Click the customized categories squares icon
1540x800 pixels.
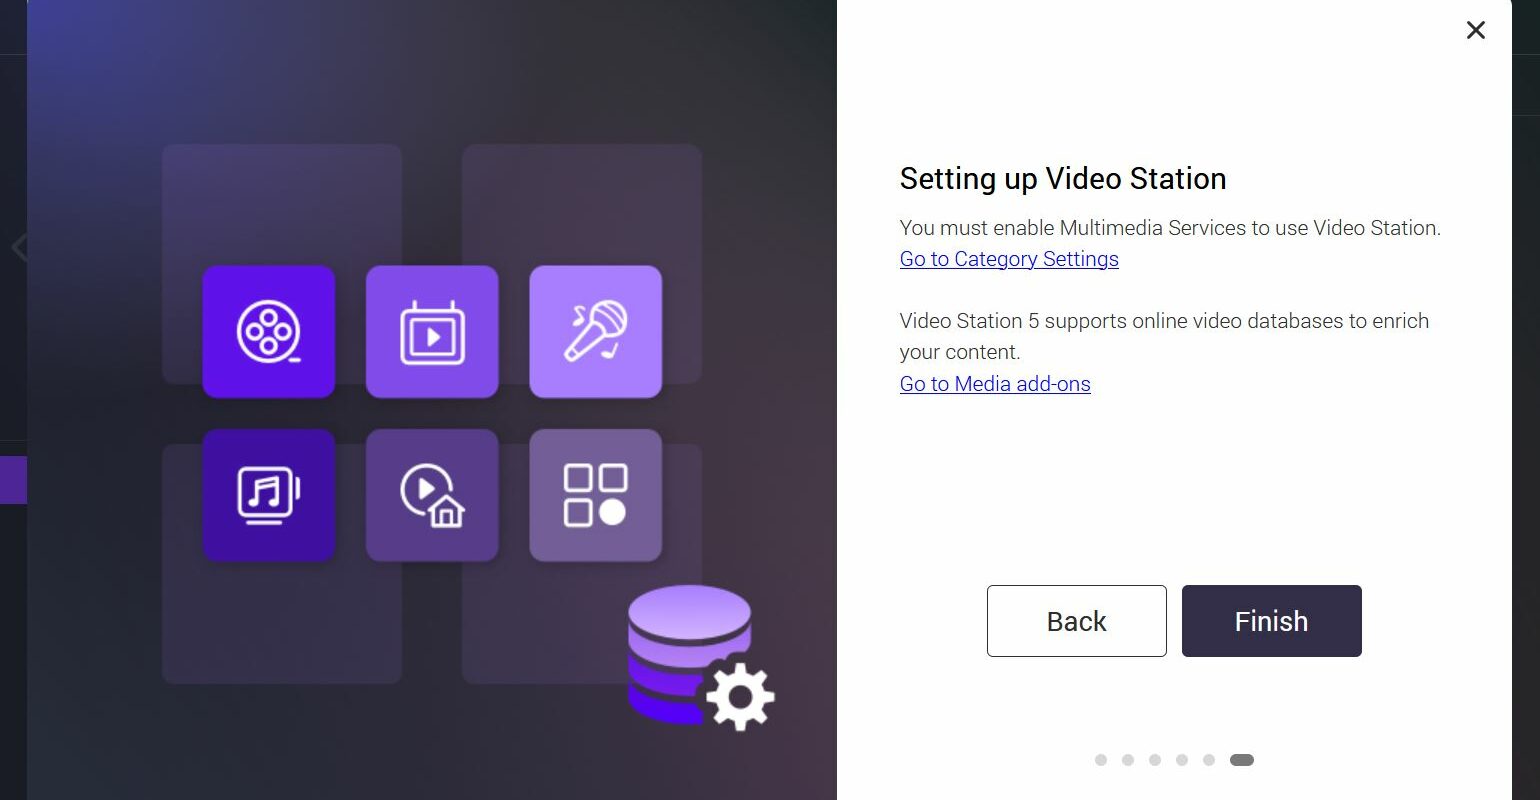click(x=596, y=495)
